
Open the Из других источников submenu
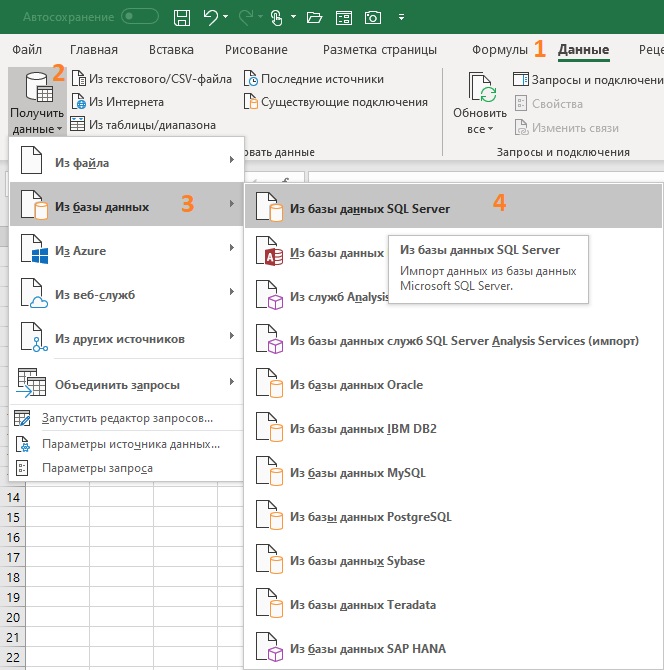tap(126, 336)
